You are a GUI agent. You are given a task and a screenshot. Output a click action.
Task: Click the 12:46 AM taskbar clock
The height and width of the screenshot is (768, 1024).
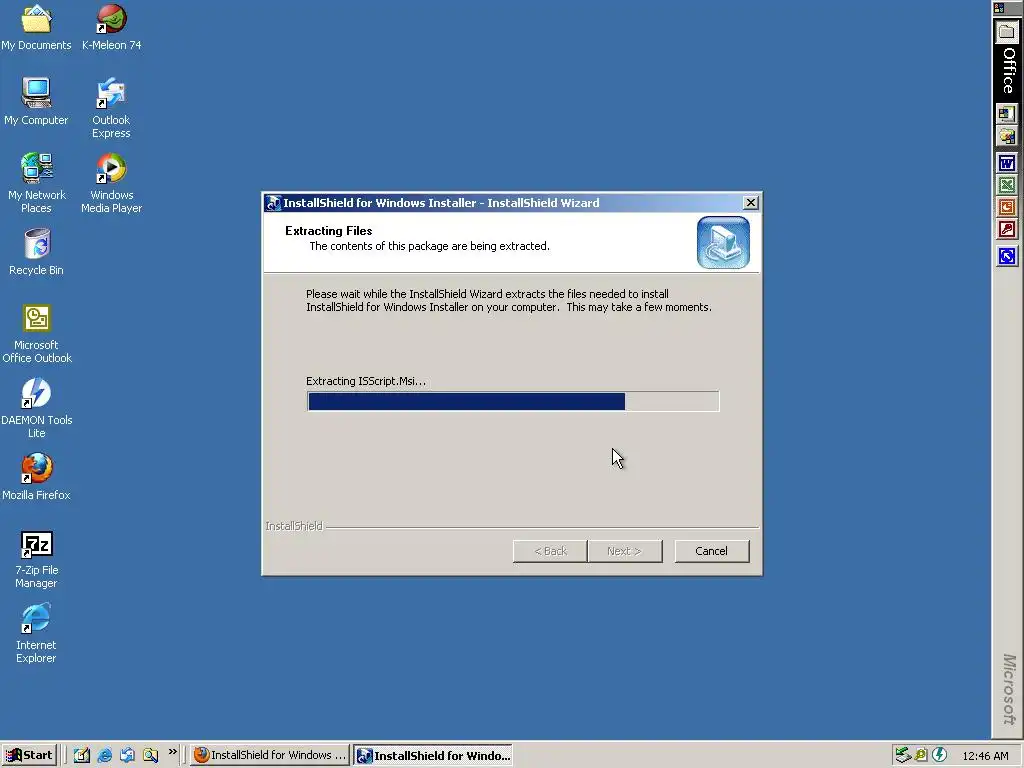pyautogui.click(x=985, y=756)
